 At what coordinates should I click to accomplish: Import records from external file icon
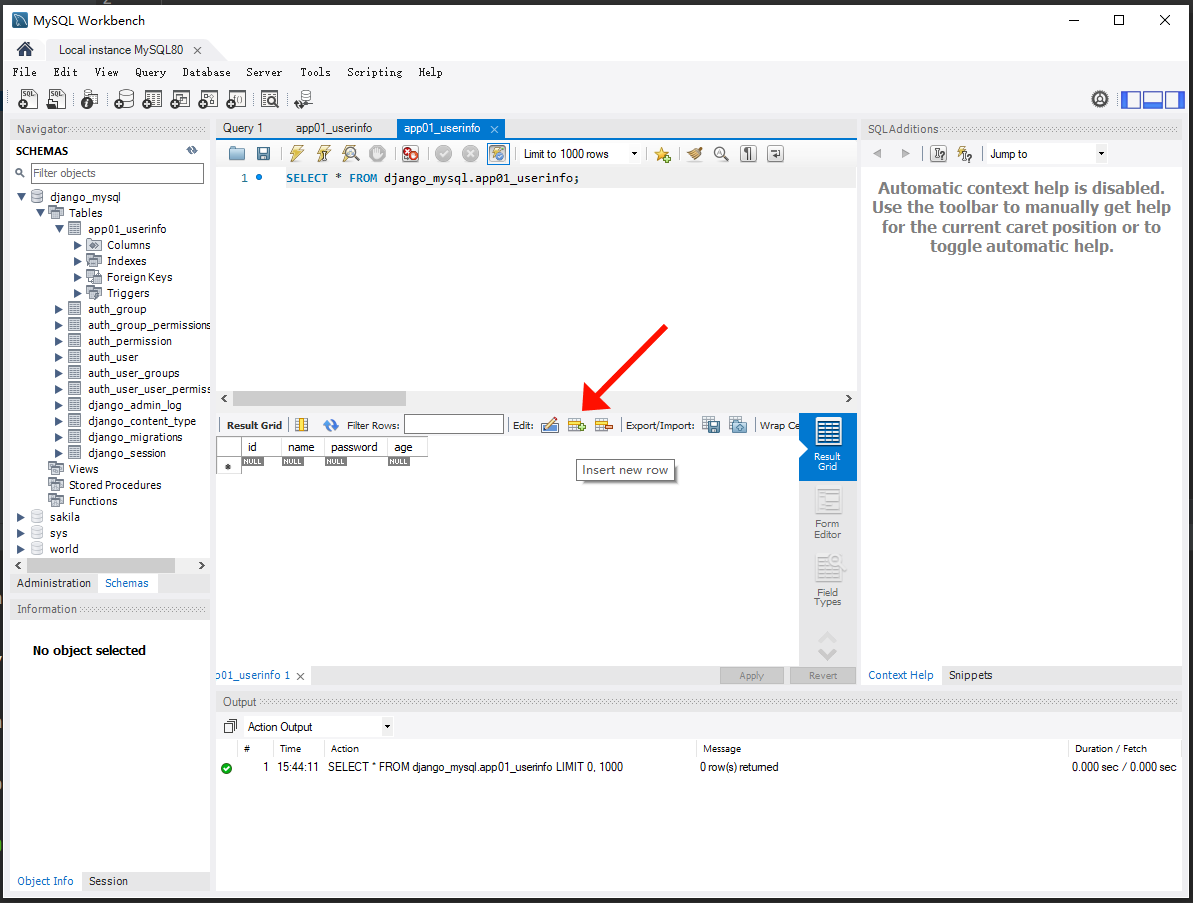pyautogui.click(x=738, y=425)
